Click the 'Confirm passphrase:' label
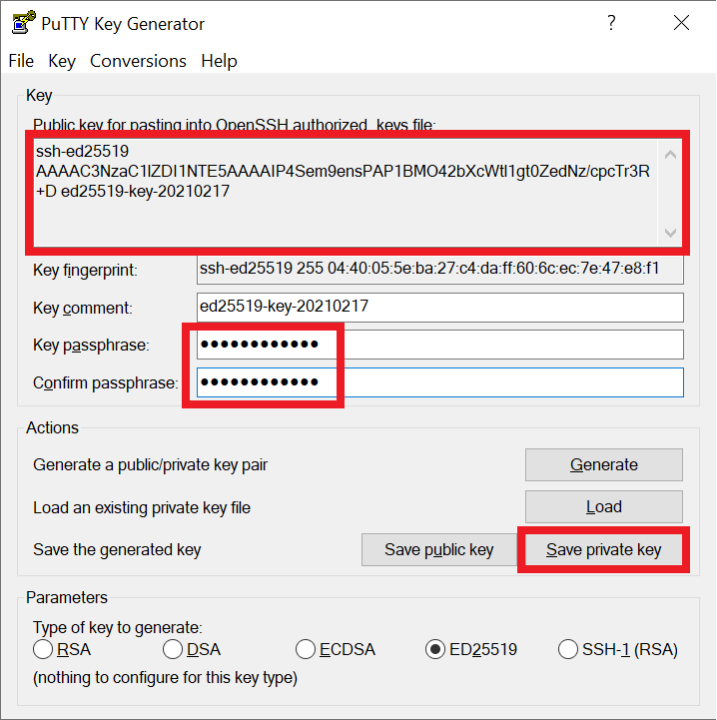 tap(105, 382)
